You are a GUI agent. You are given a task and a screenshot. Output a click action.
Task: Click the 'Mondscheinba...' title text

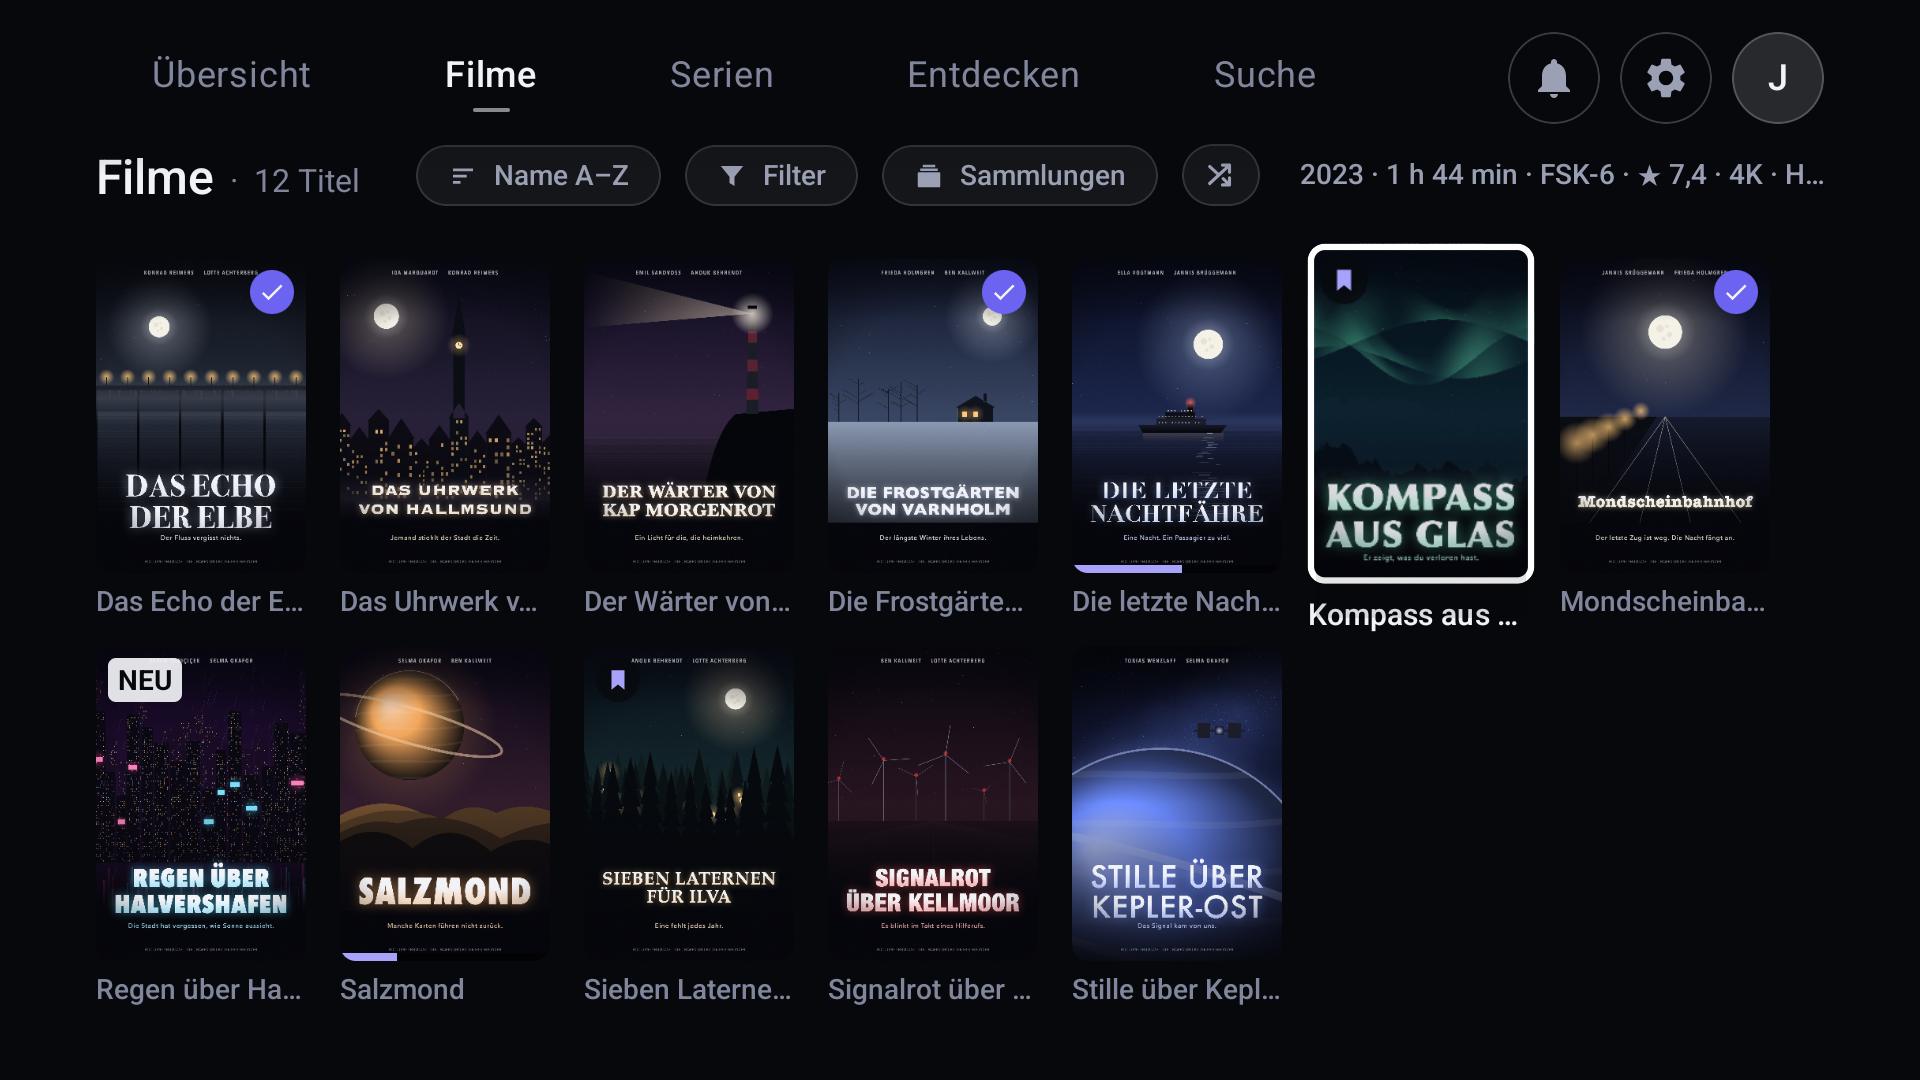(x=1662, y=602)
